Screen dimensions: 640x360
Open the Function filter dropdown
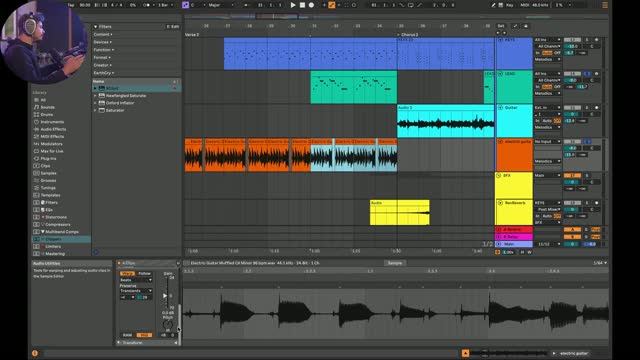(x=103, y=50)
